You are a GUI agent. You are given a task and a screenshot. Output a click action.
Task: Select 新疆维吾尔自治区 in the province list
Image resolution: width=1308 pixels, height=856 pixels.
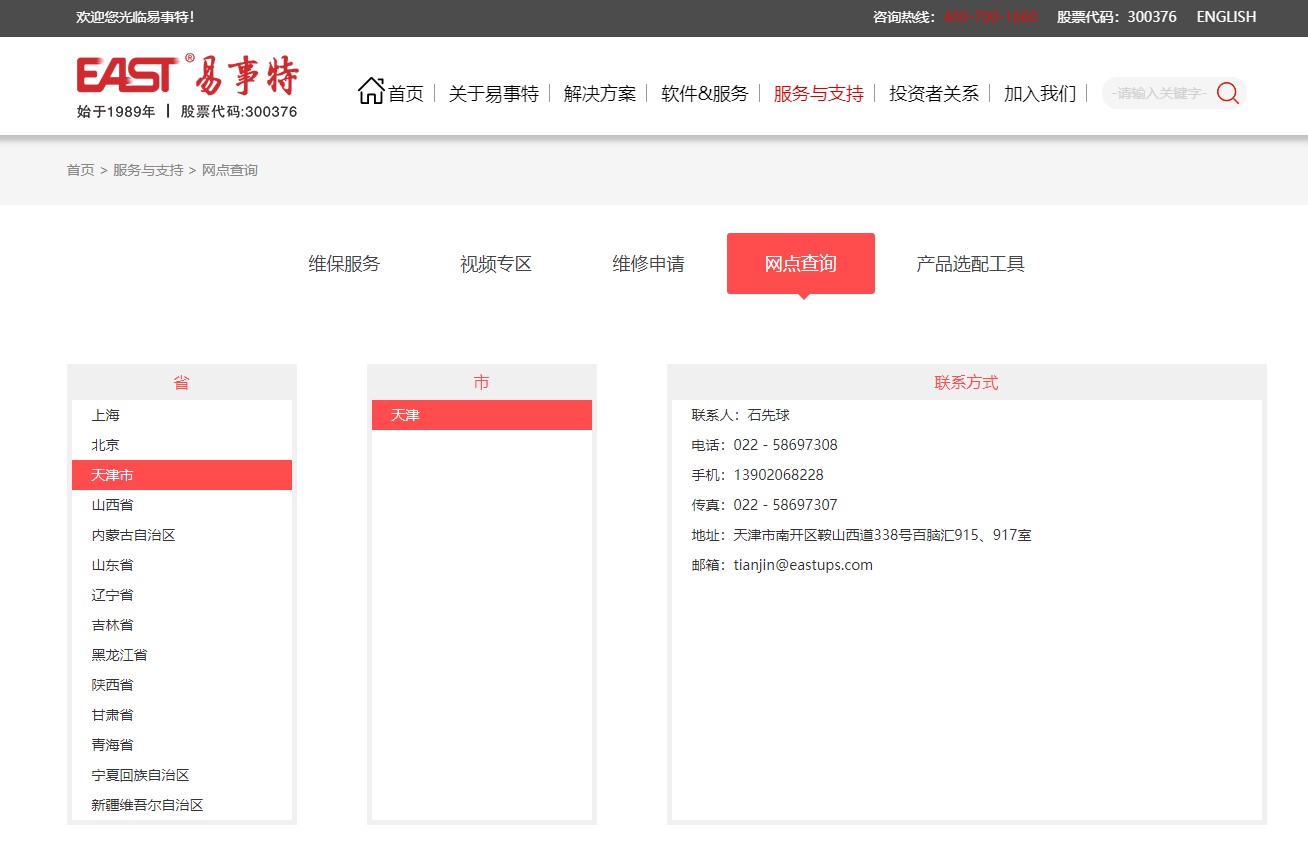[182, 805]
